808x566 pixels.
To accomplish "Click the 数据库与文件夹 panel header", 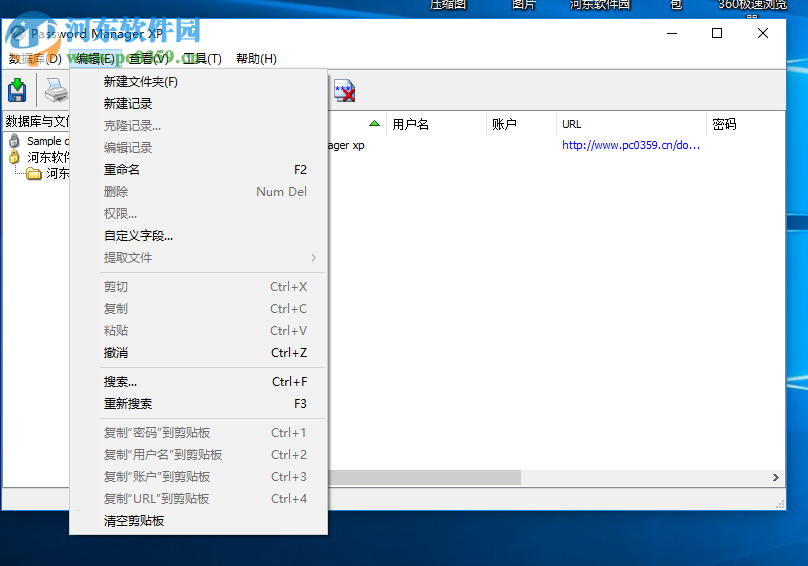I will (x=37, y=121).
